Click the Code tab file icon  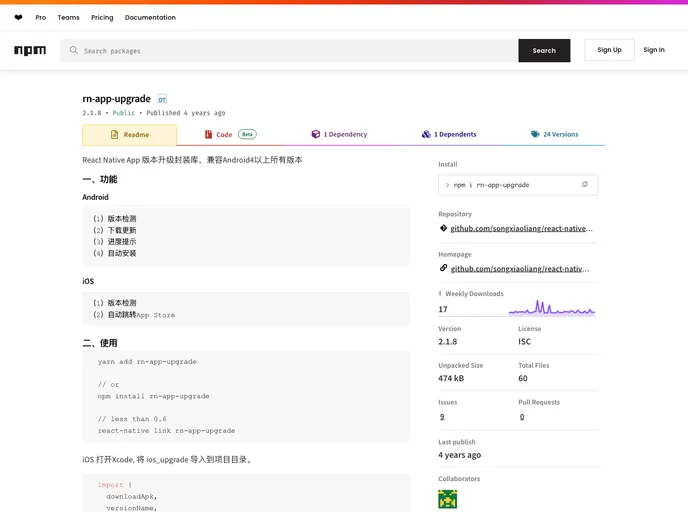click(208, 134)
